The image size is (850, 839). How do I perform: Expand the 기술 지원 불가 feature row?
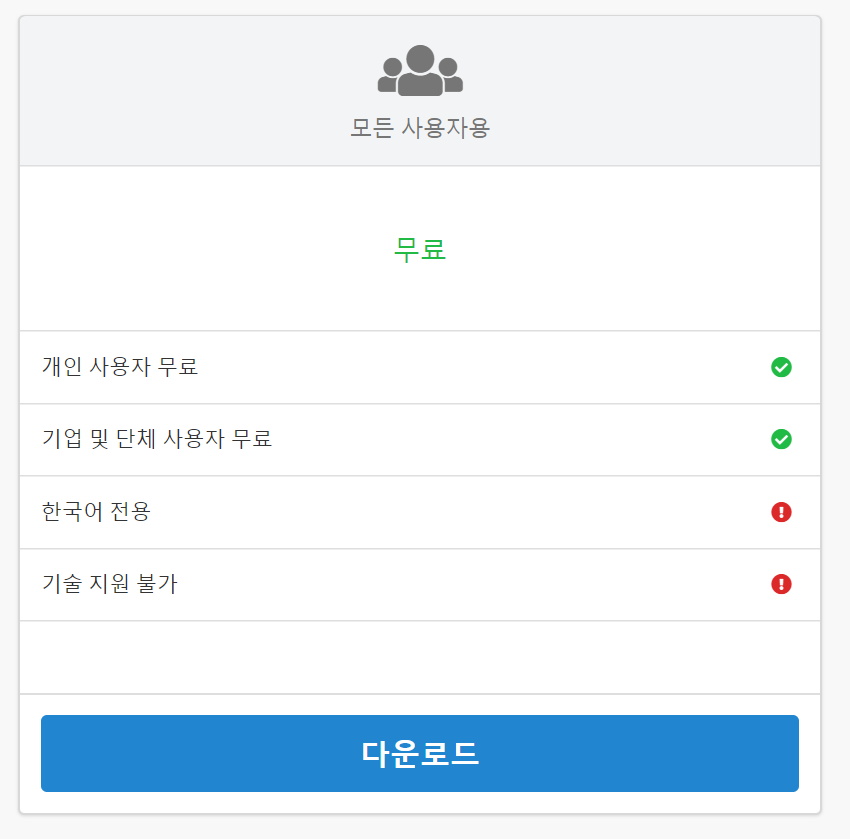pos(419,584)
